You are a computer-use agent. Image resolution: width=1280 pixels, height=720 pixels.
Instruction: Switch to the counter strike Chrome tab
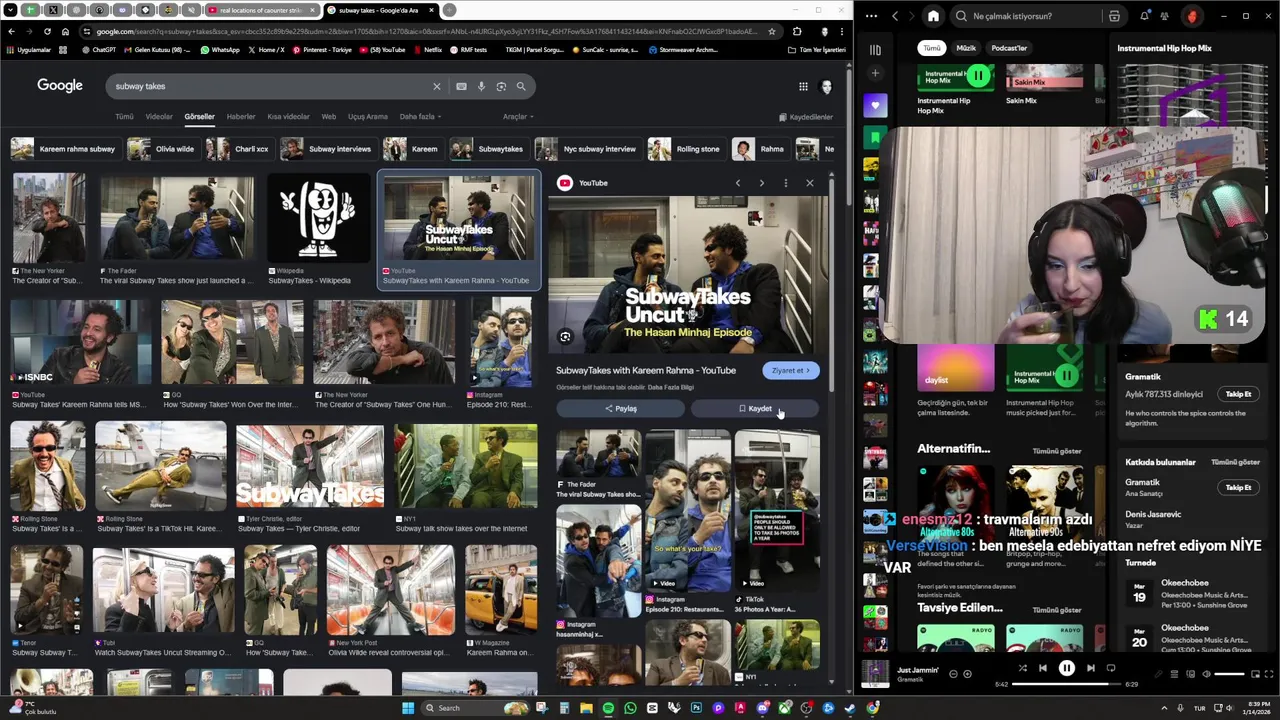[x=260, y=10]
